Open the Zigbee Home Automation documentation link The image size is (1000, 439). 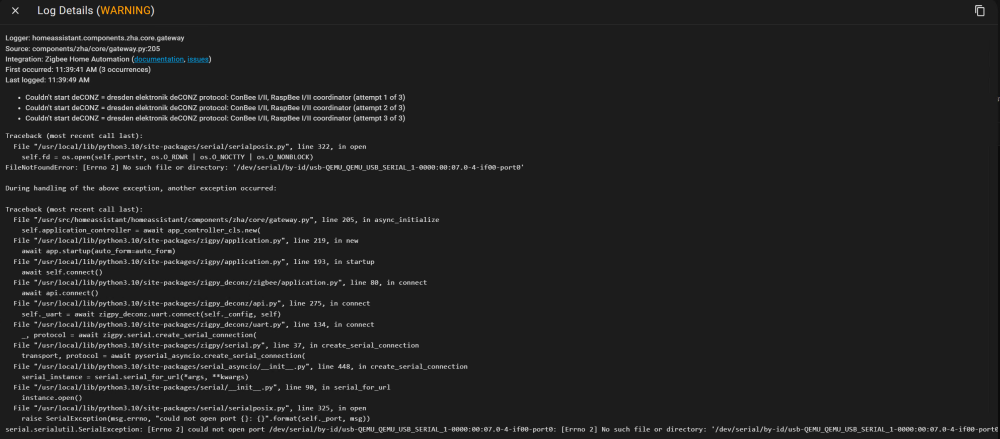pyautogui.click(x=159, y=59)
